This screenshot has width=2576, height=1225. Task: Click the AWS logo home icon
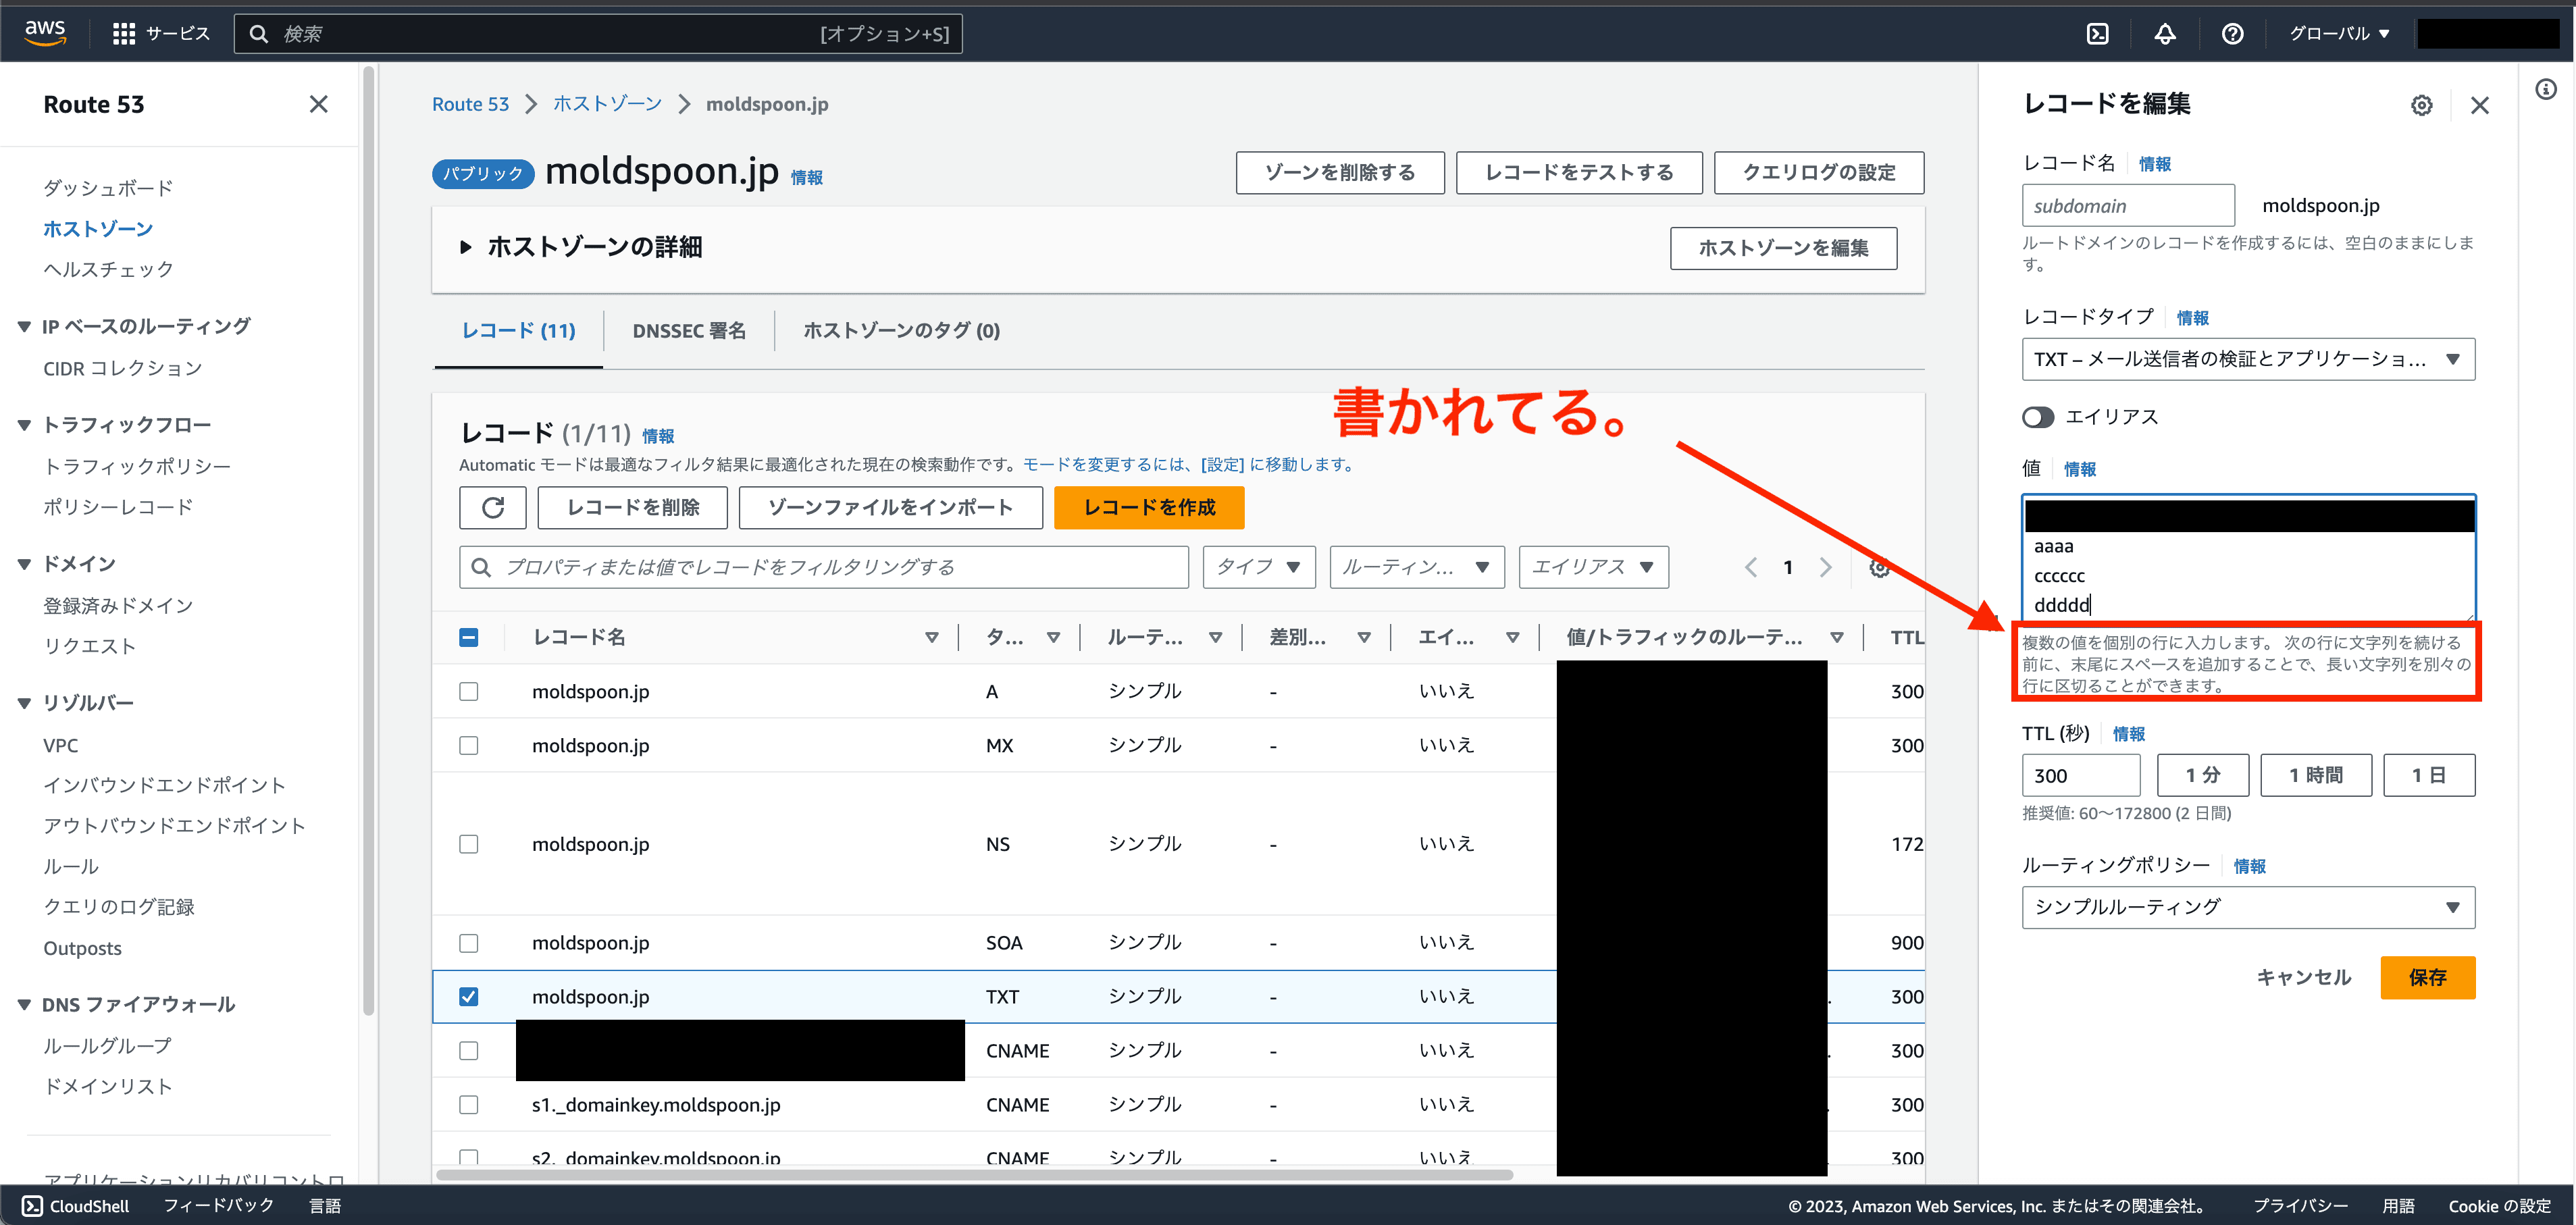pyautogui.click(x=45, y=32)
